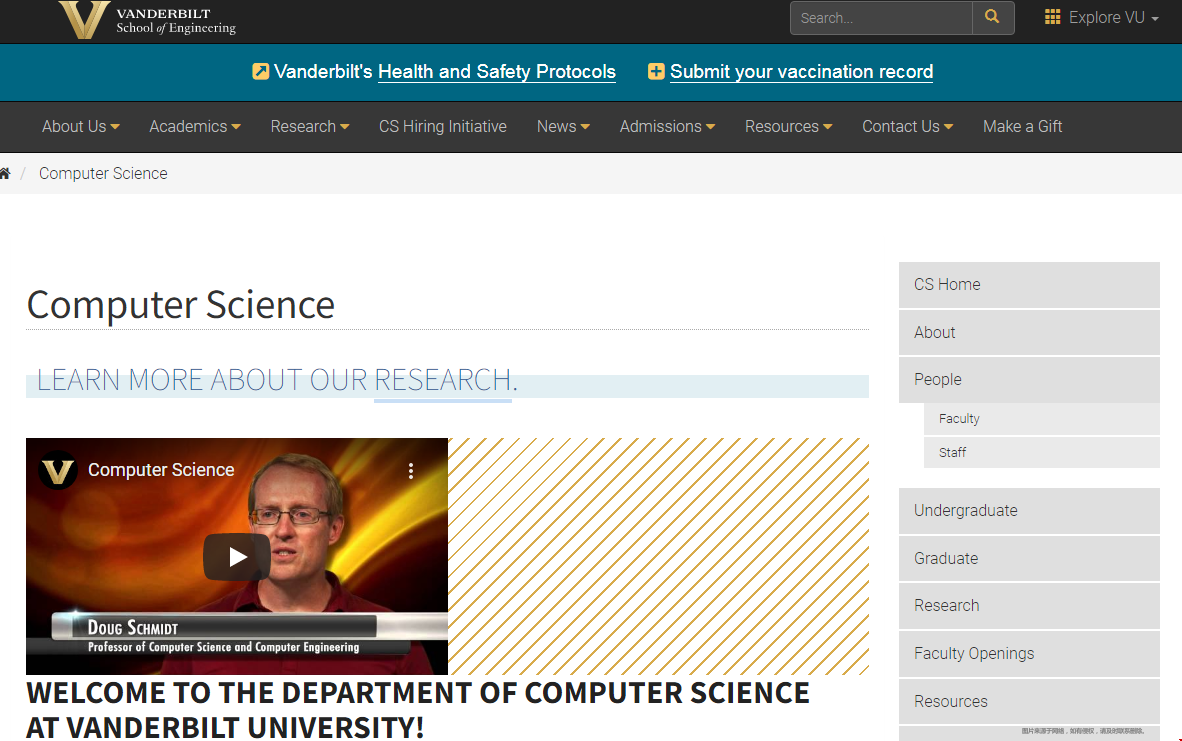Open the Admissions dropdown menu

(667, 127)
